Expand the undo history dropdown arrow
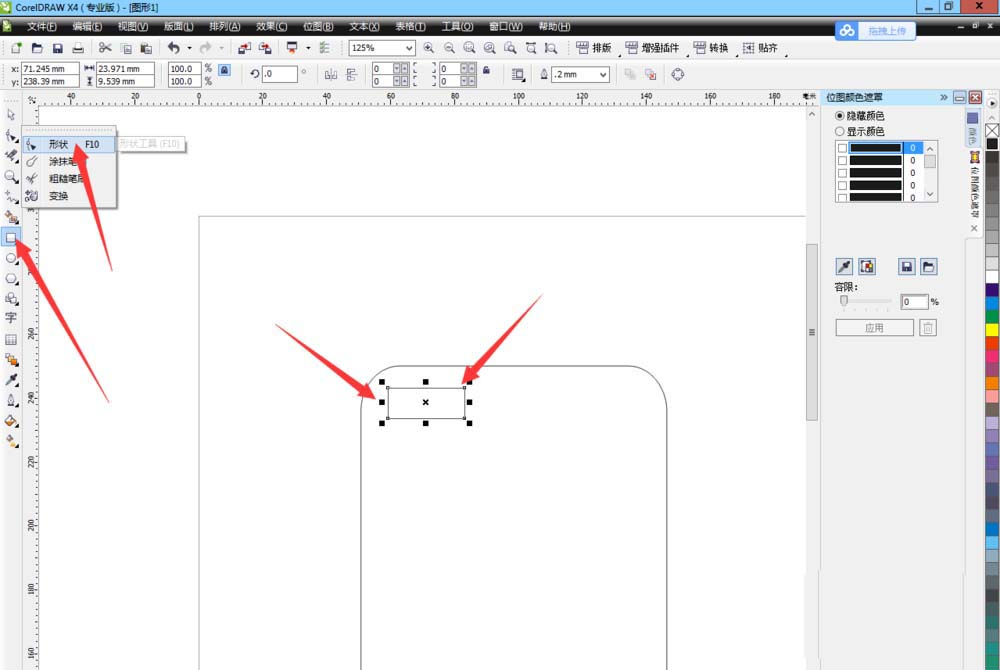The image size is (1000, 670). click(189, 48)
